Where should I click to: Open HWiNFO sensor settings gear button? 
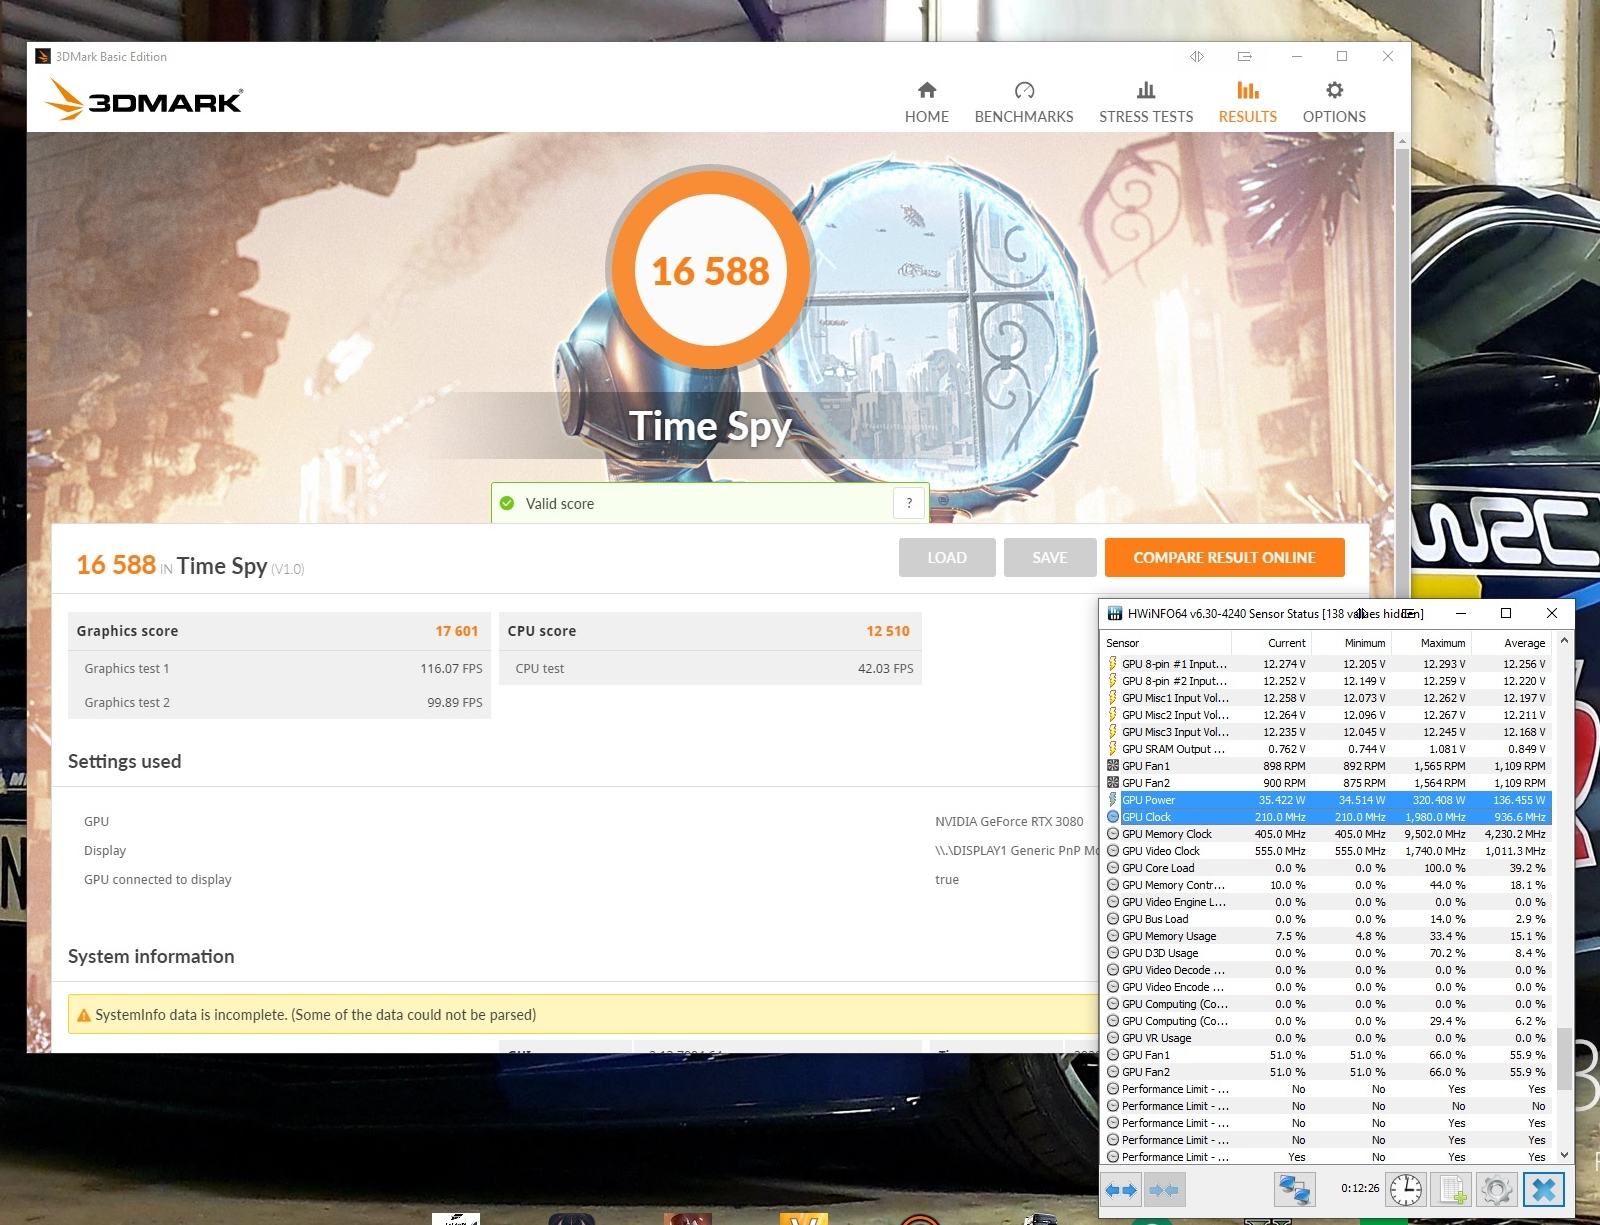[x=1496, y=1190]
